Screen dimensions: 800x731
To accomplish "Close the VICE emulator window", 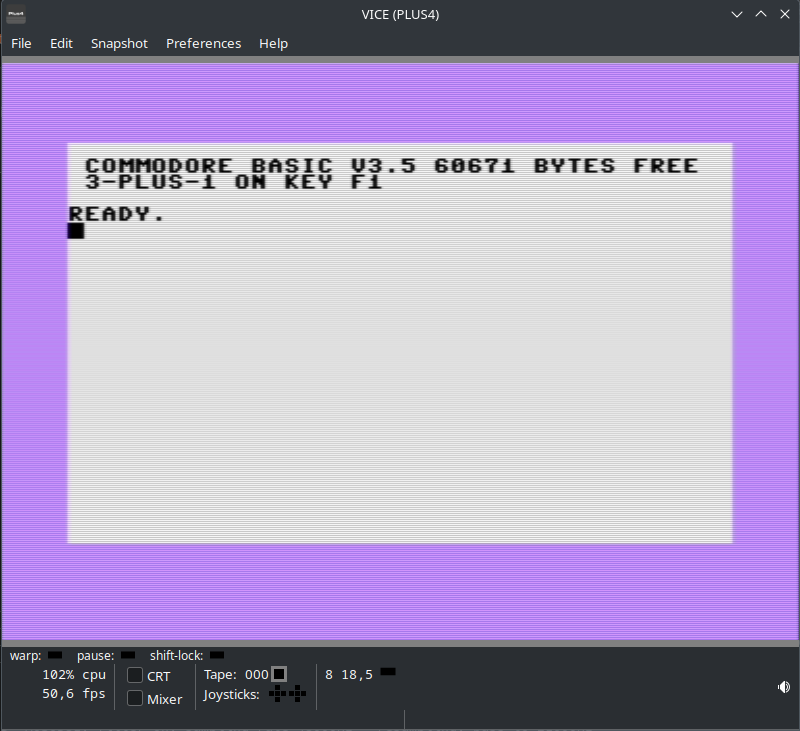I will (783, 15).
